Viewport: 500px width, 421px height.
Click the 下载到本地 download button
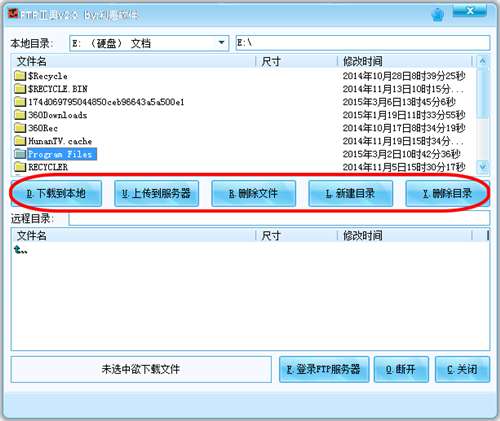click(x=56, y=193)
